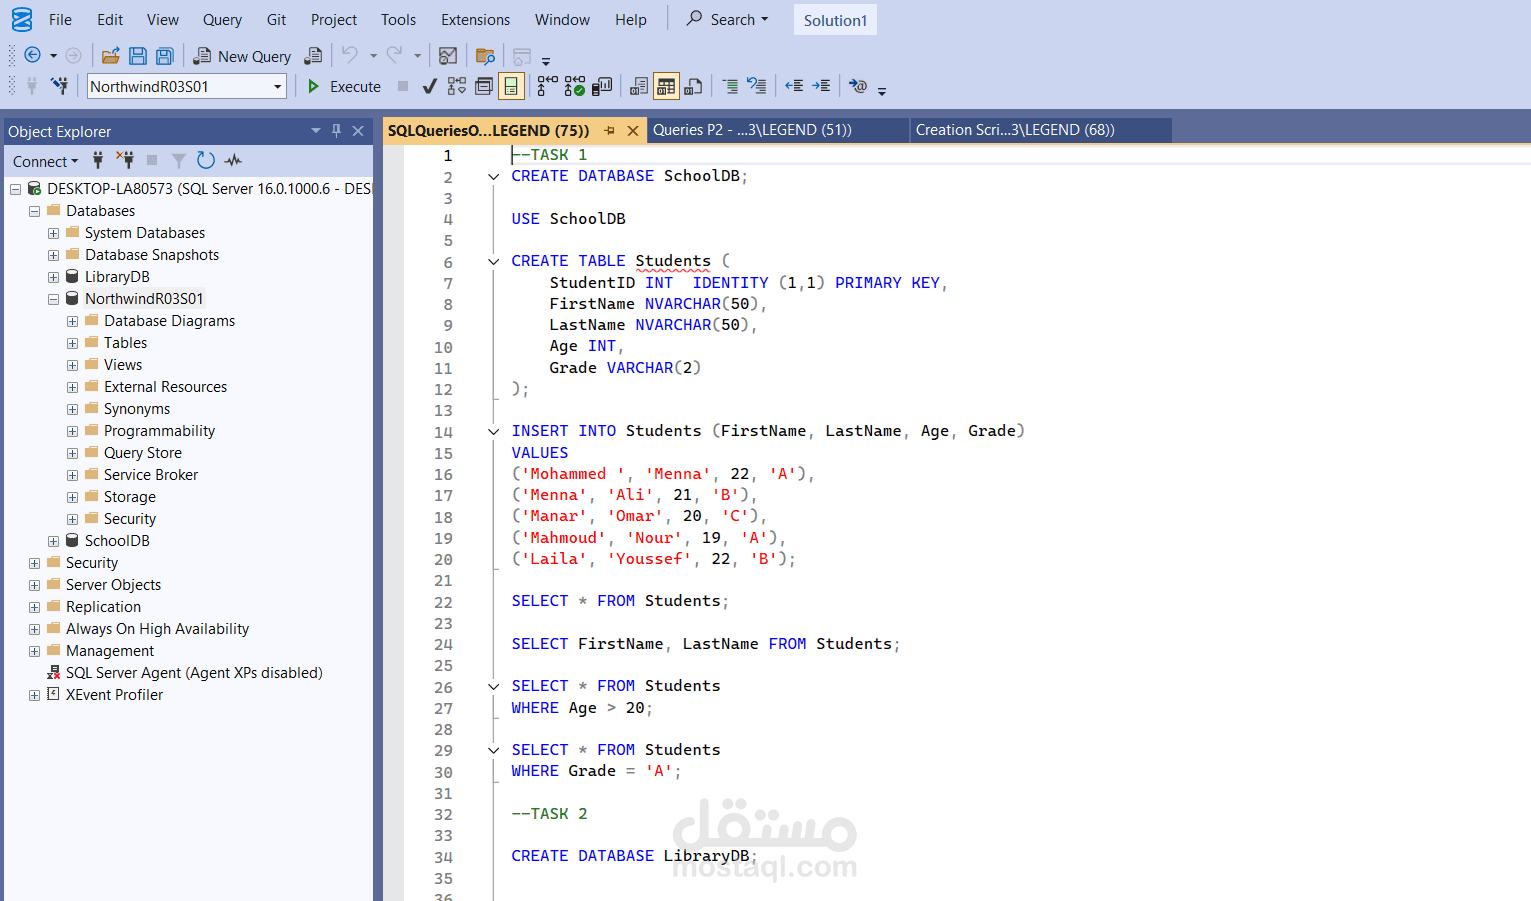Open the Query menu

pyautogui.click(x=222, y=20)
